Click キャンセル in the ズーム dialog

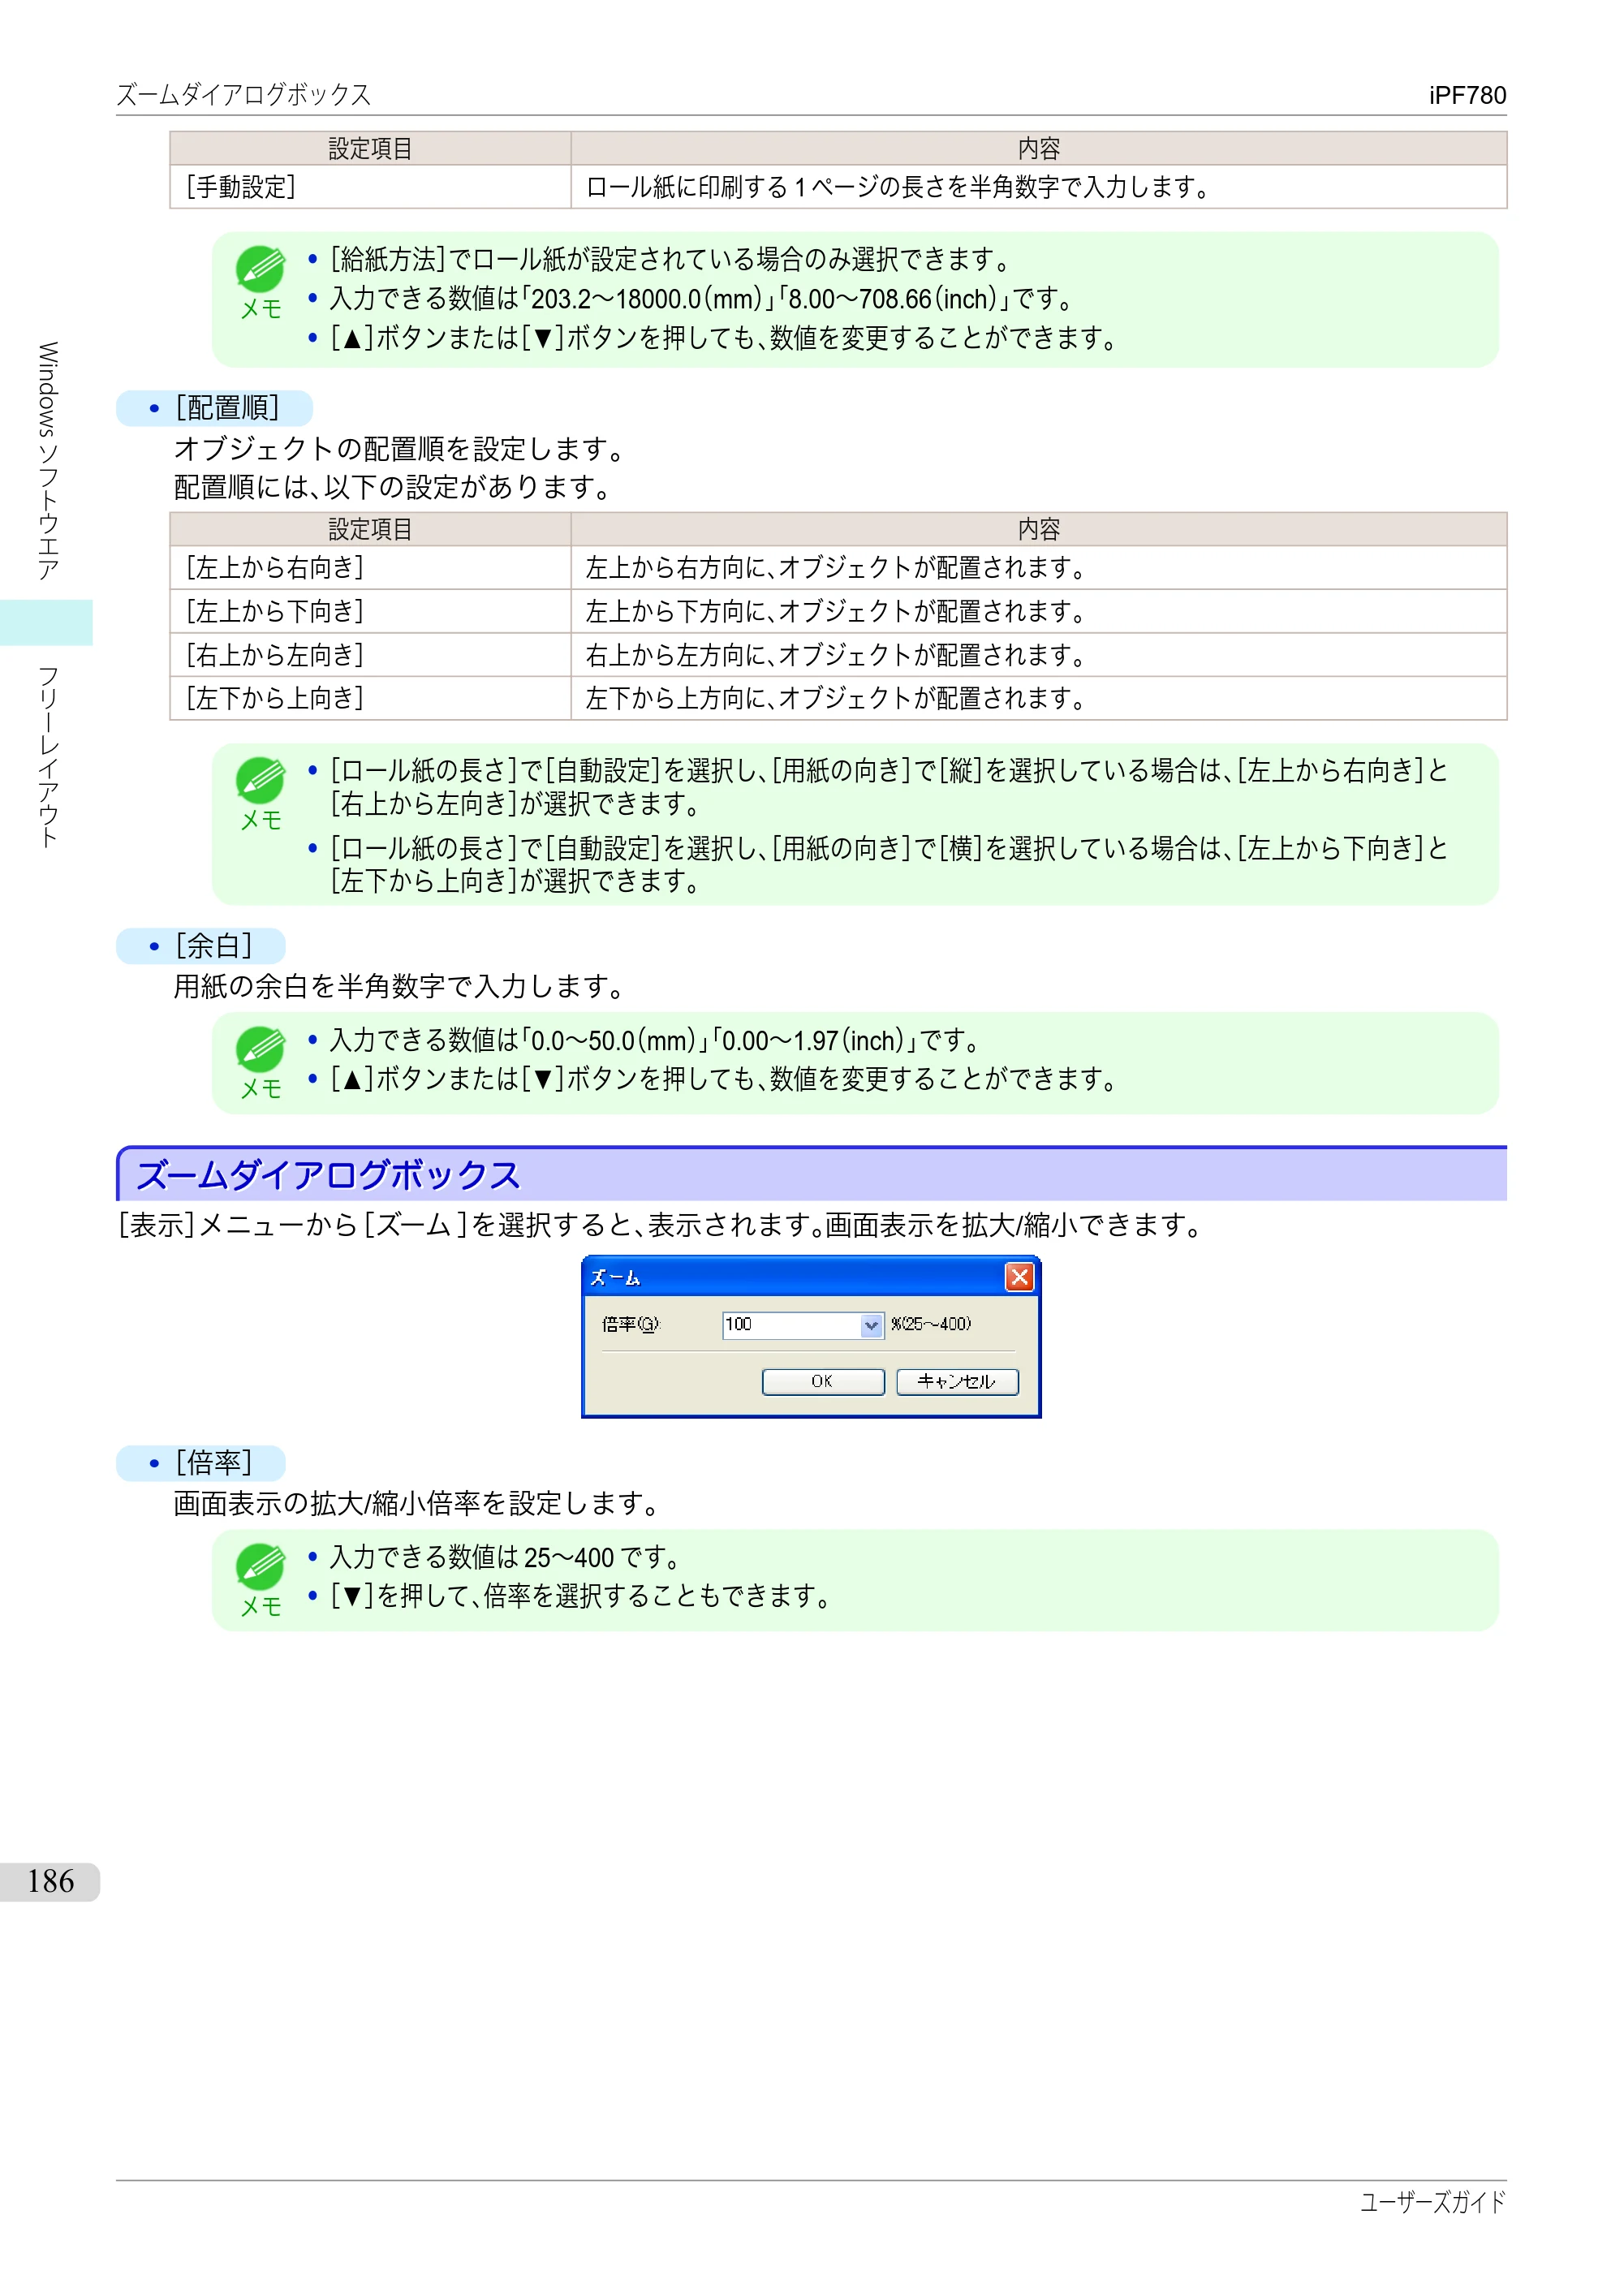pos(957,1381)
